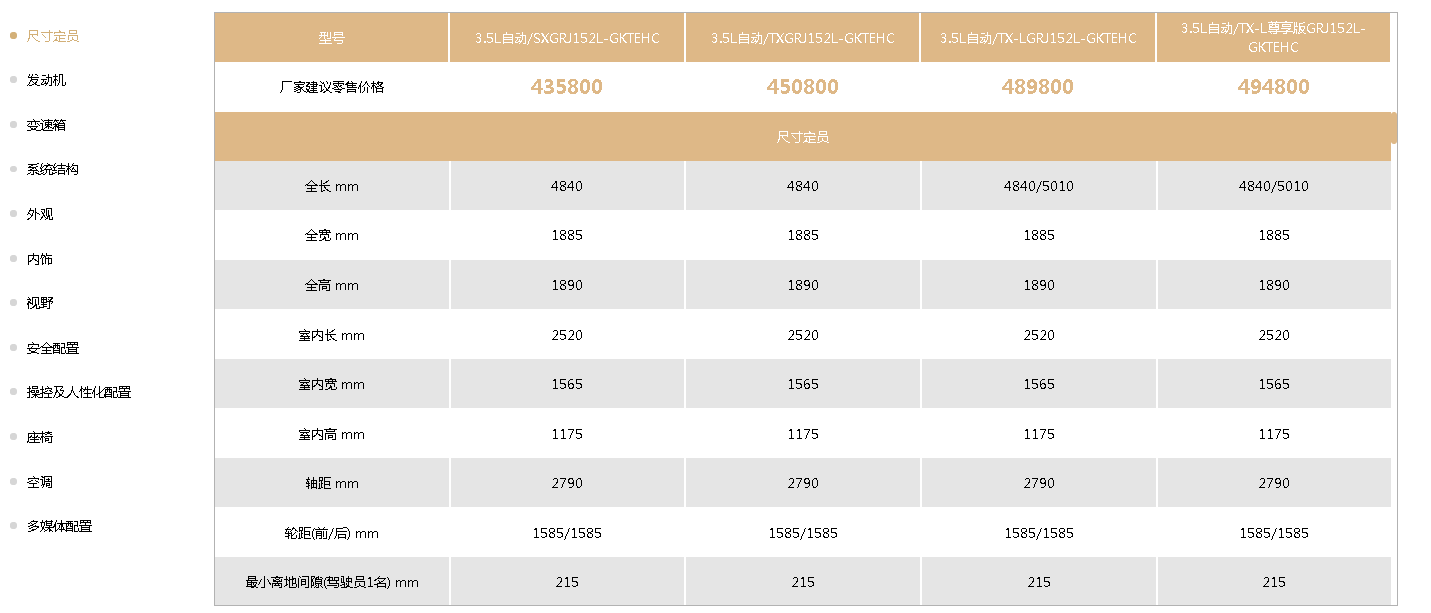1431x613 pixels.
Task: Open the 空调 section
Action: (x=40, y=482)
